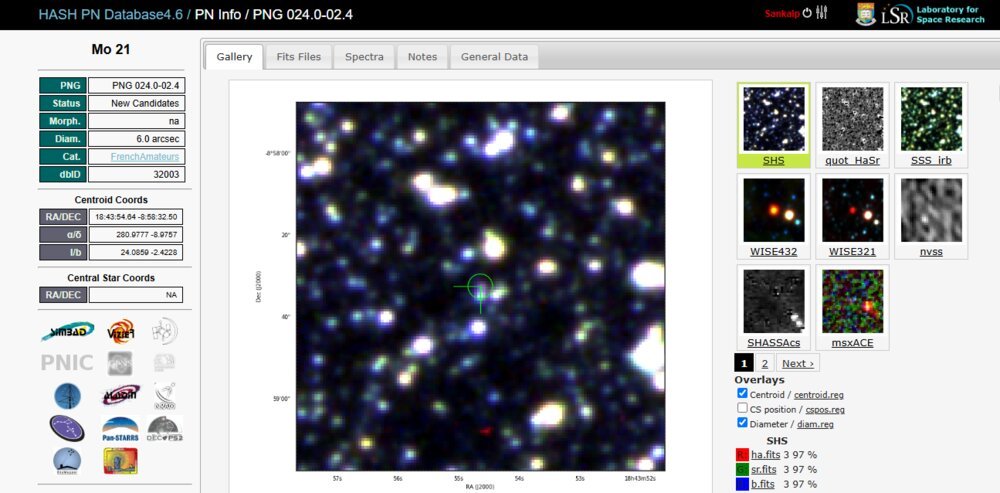
Task: Click the university crest logo
Action: (865, 14)
